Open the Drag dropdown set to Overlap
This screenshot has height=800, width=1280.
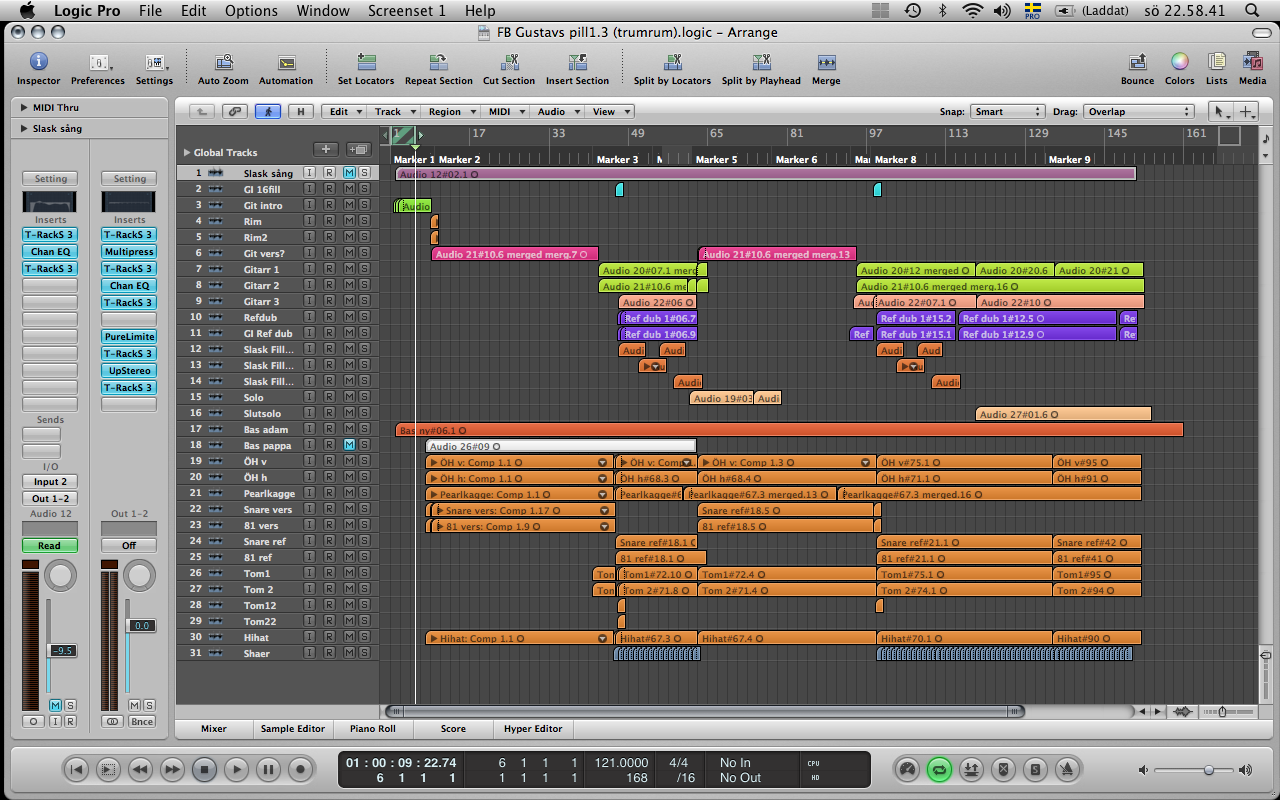pyautogui.click(x=1139, y=112)
